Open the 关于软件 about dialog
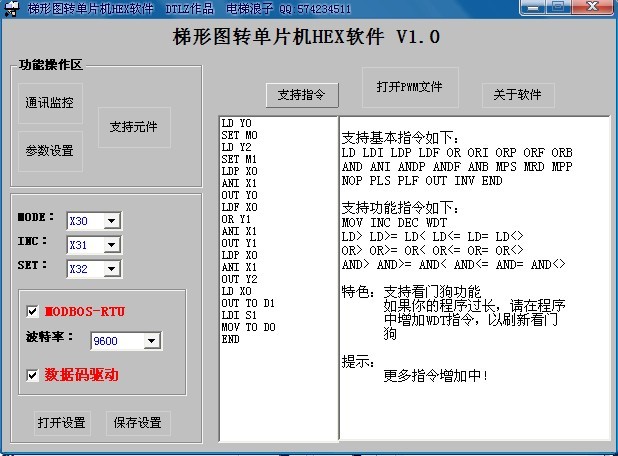The width and height of the screenshot is (618, 456). point(517,95)
